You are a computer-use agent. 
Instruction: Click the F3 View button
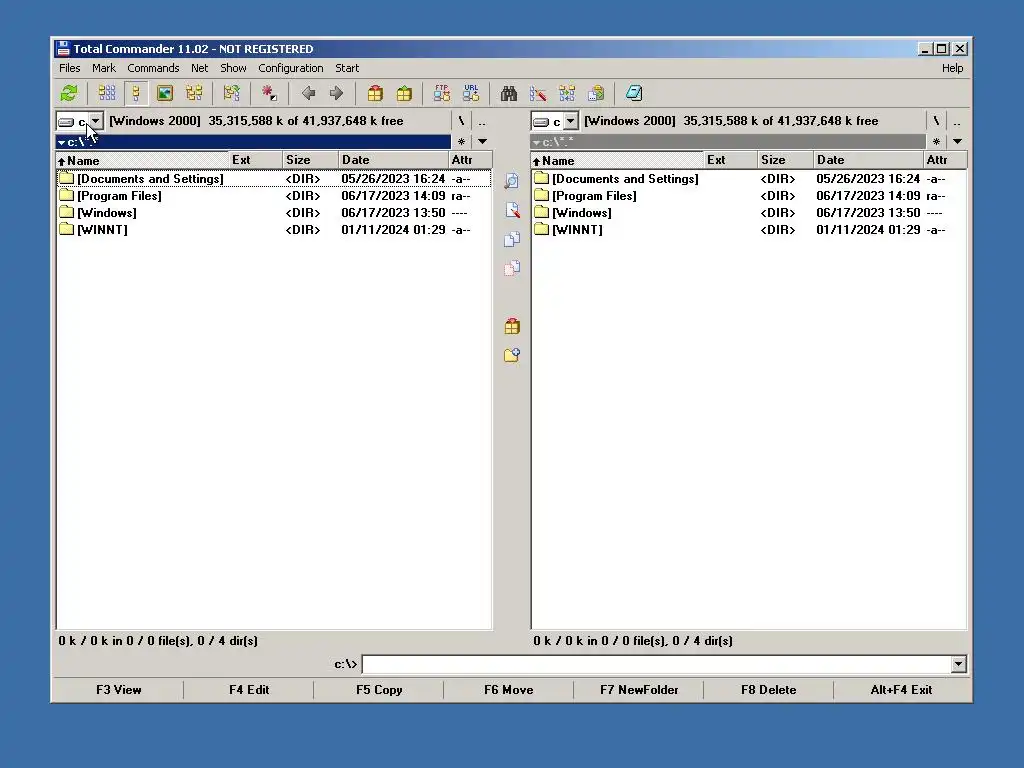[x=118, y=690]
